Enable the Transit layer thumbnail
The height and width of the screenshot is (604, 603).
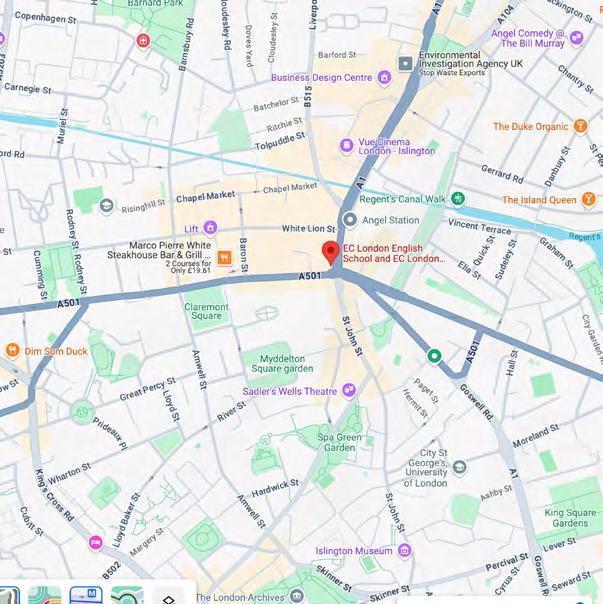[x=86, y=596]
